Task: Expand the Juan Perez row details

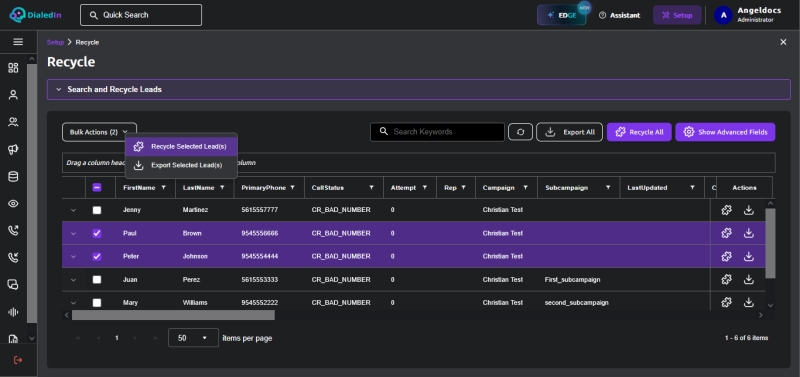Action: [73, 280]
